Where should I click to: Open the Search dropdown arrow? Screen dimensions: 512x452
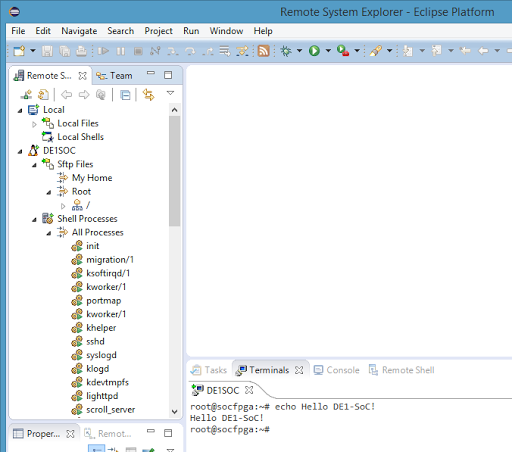(389, 51)
